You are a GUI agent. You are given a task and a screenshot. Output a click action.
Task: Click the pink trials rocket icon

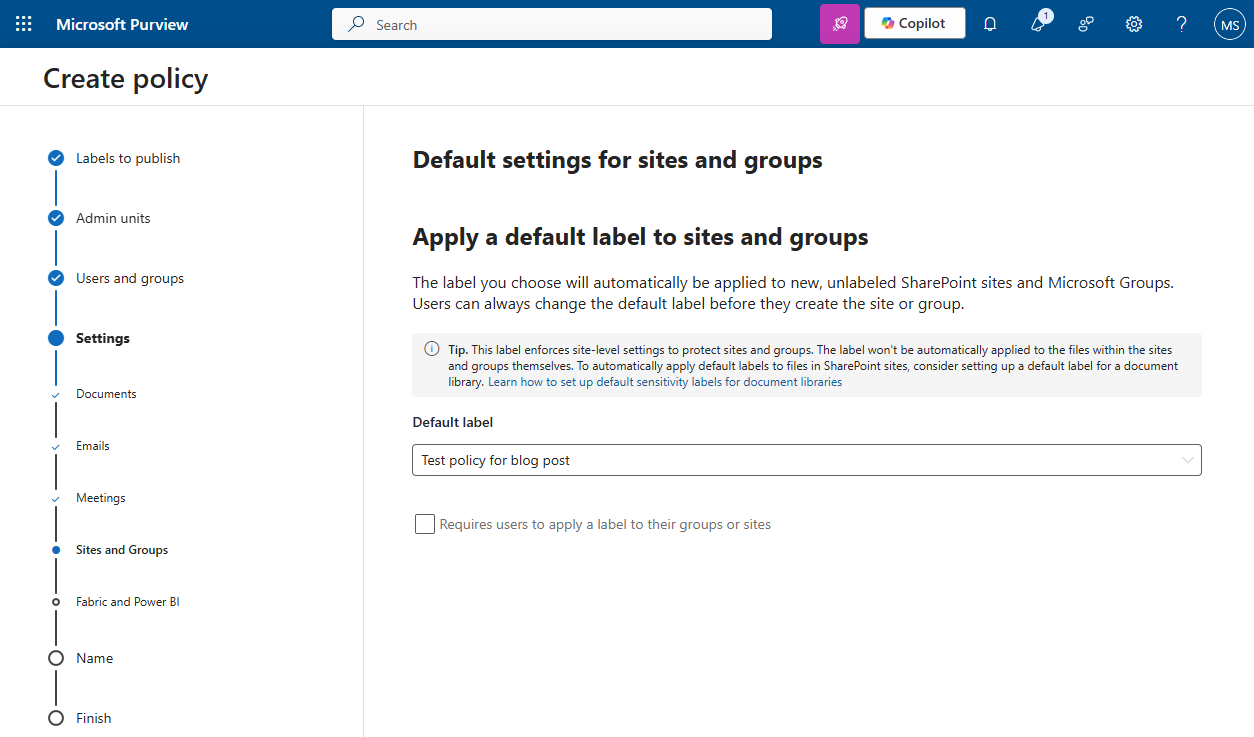coord(839,23)
